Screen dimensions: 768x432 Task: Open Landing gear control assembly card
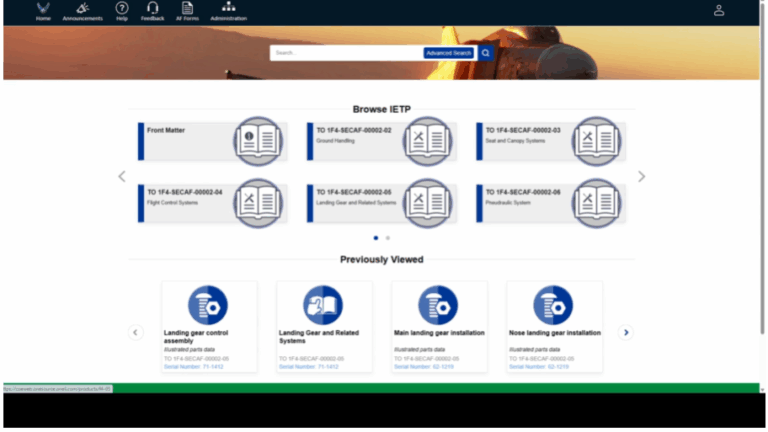(x=208, y=327)
